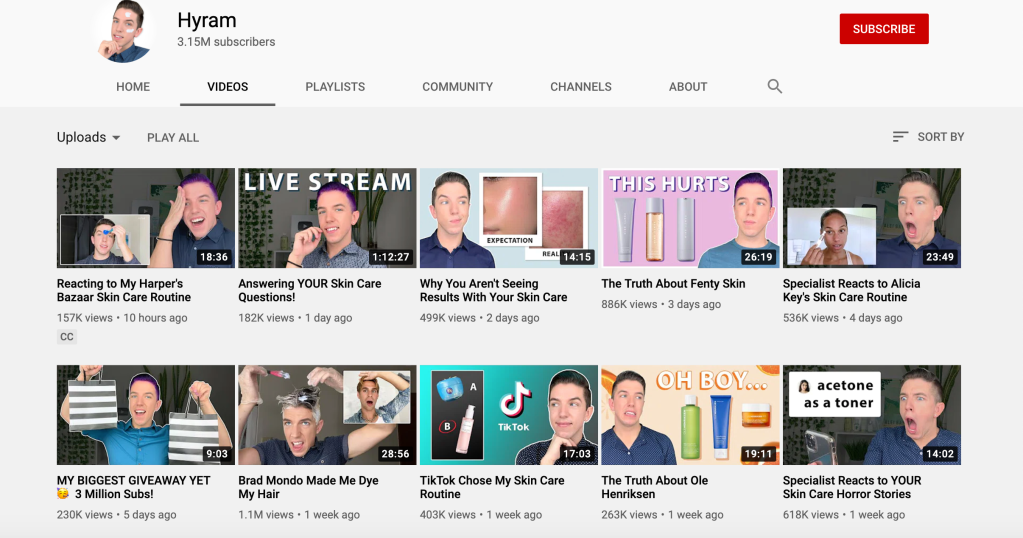Click '499K views • 2 days ago' text
The height and width of the screenshot is (538, 1023).
tap(480, 318)
